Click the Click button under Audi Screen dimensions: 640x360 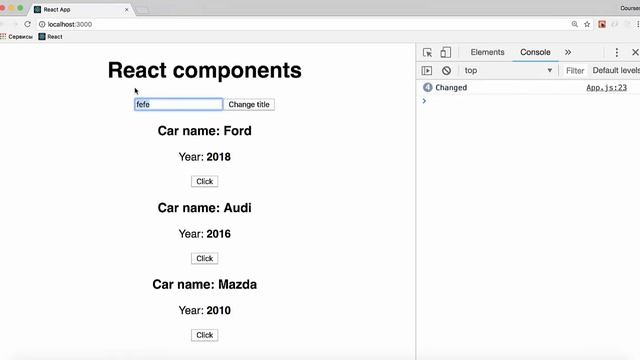pos(204,258)
